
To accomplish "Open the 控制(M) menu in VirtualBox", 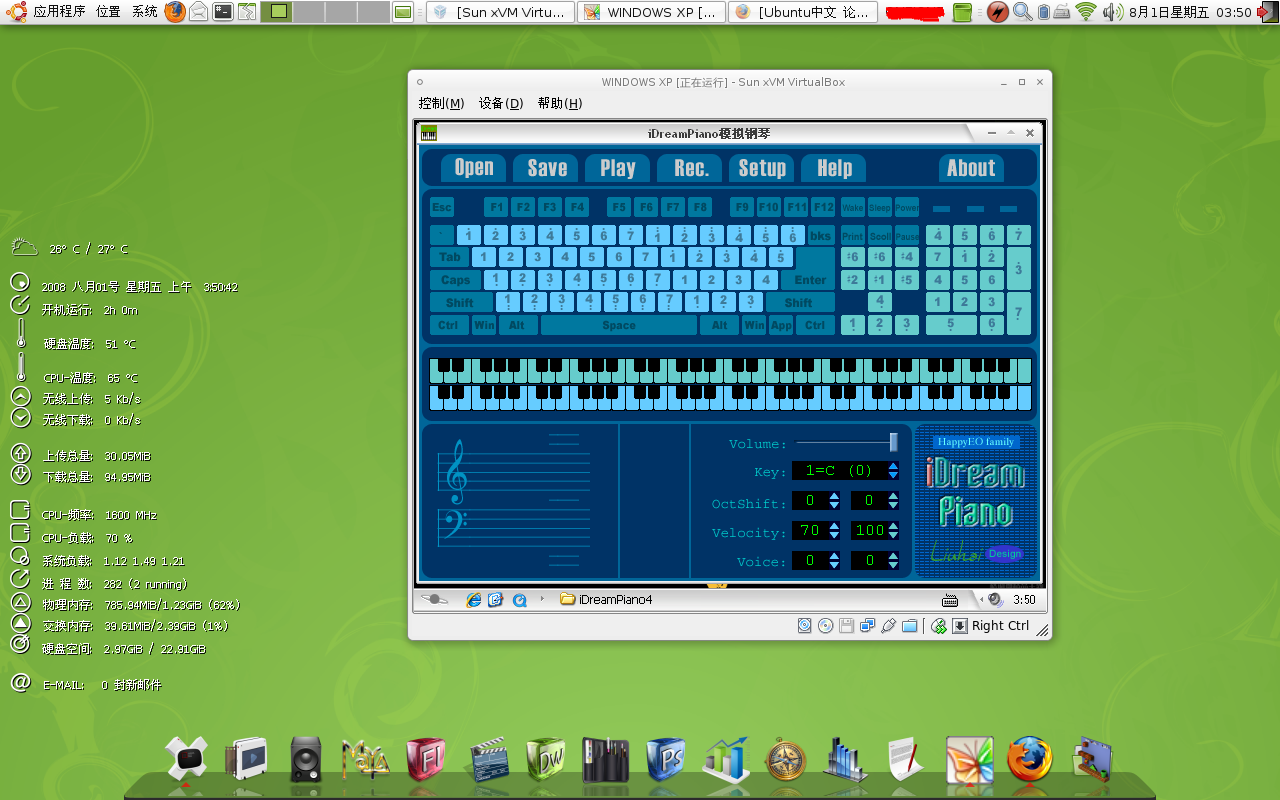I will 441,103.
